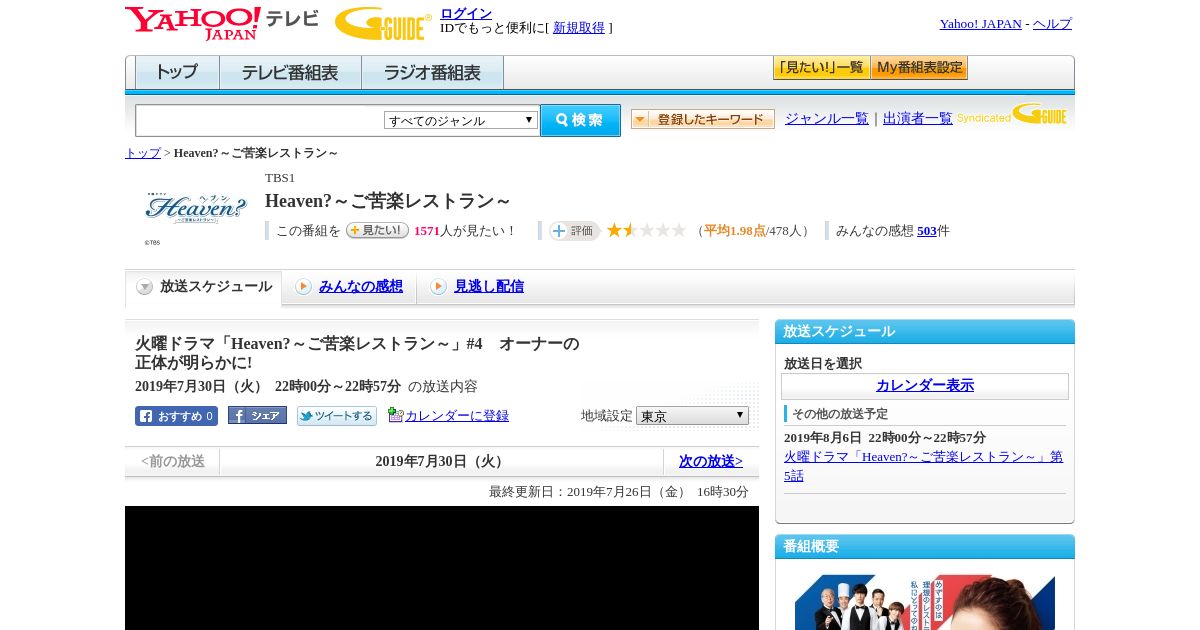Click the Twitter ツイートする button
The image size is (1200, 630).
point(337,416)
